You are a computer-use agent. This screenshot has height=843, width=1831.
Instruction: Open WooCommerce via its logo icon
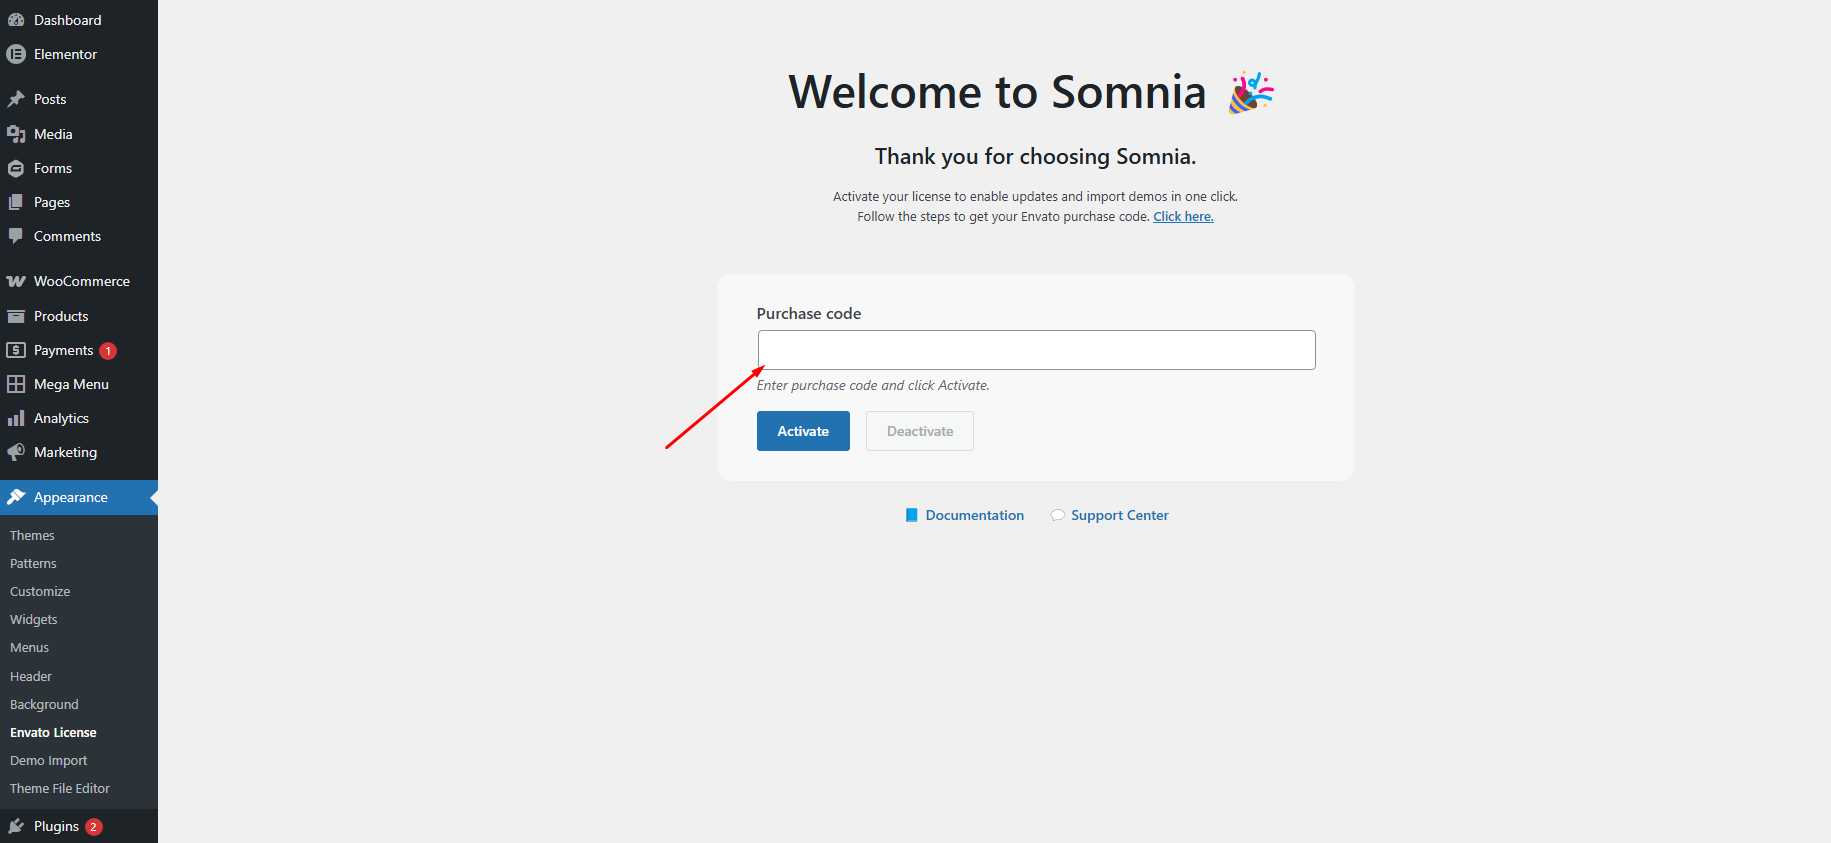16,281
